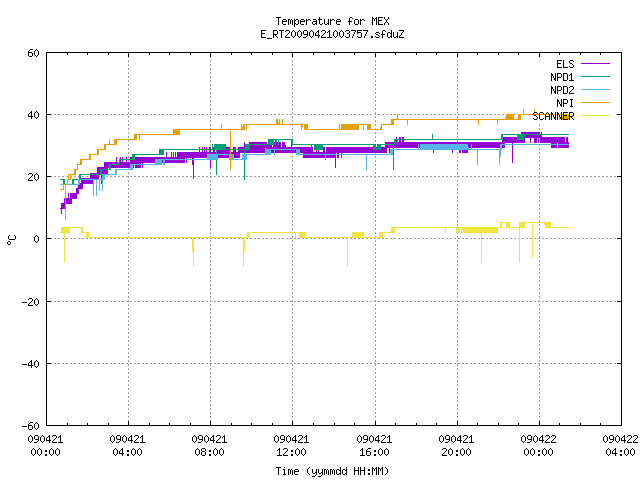Click the orange NPI legend line sample

[595, 102]
